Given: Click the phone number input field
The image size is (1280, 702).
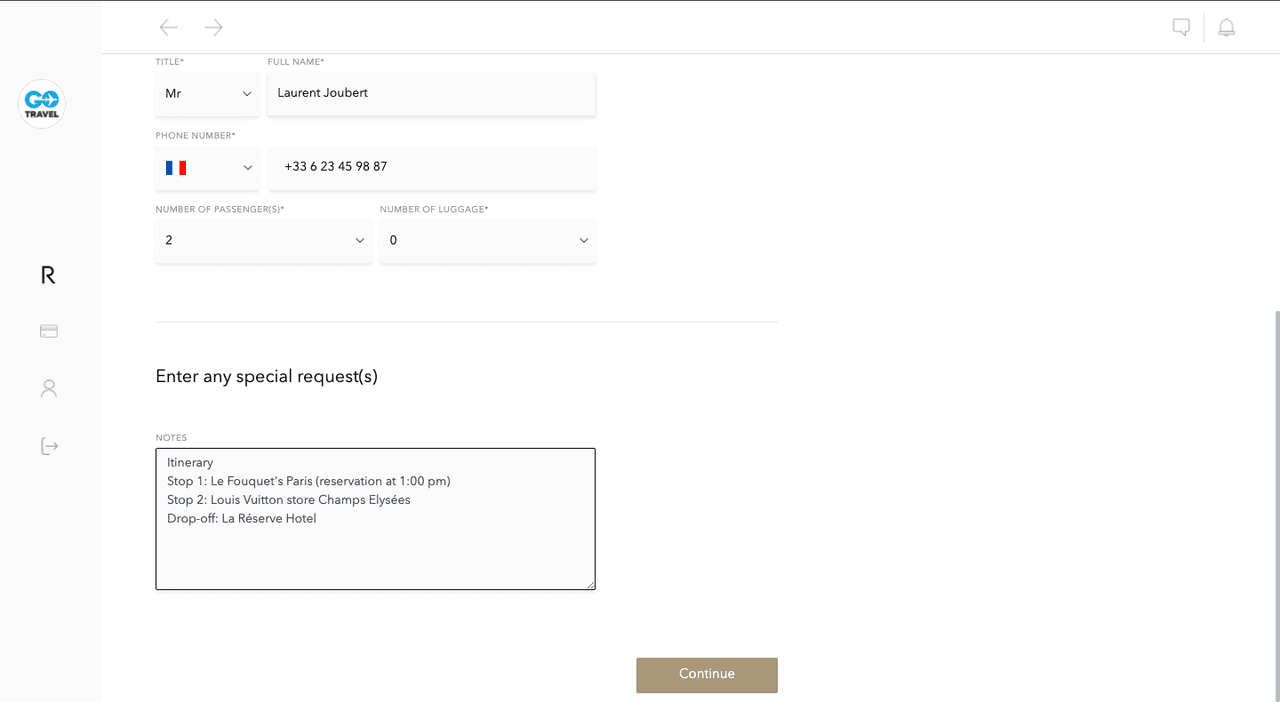Looking at the screenshot, I should point(431,168).
